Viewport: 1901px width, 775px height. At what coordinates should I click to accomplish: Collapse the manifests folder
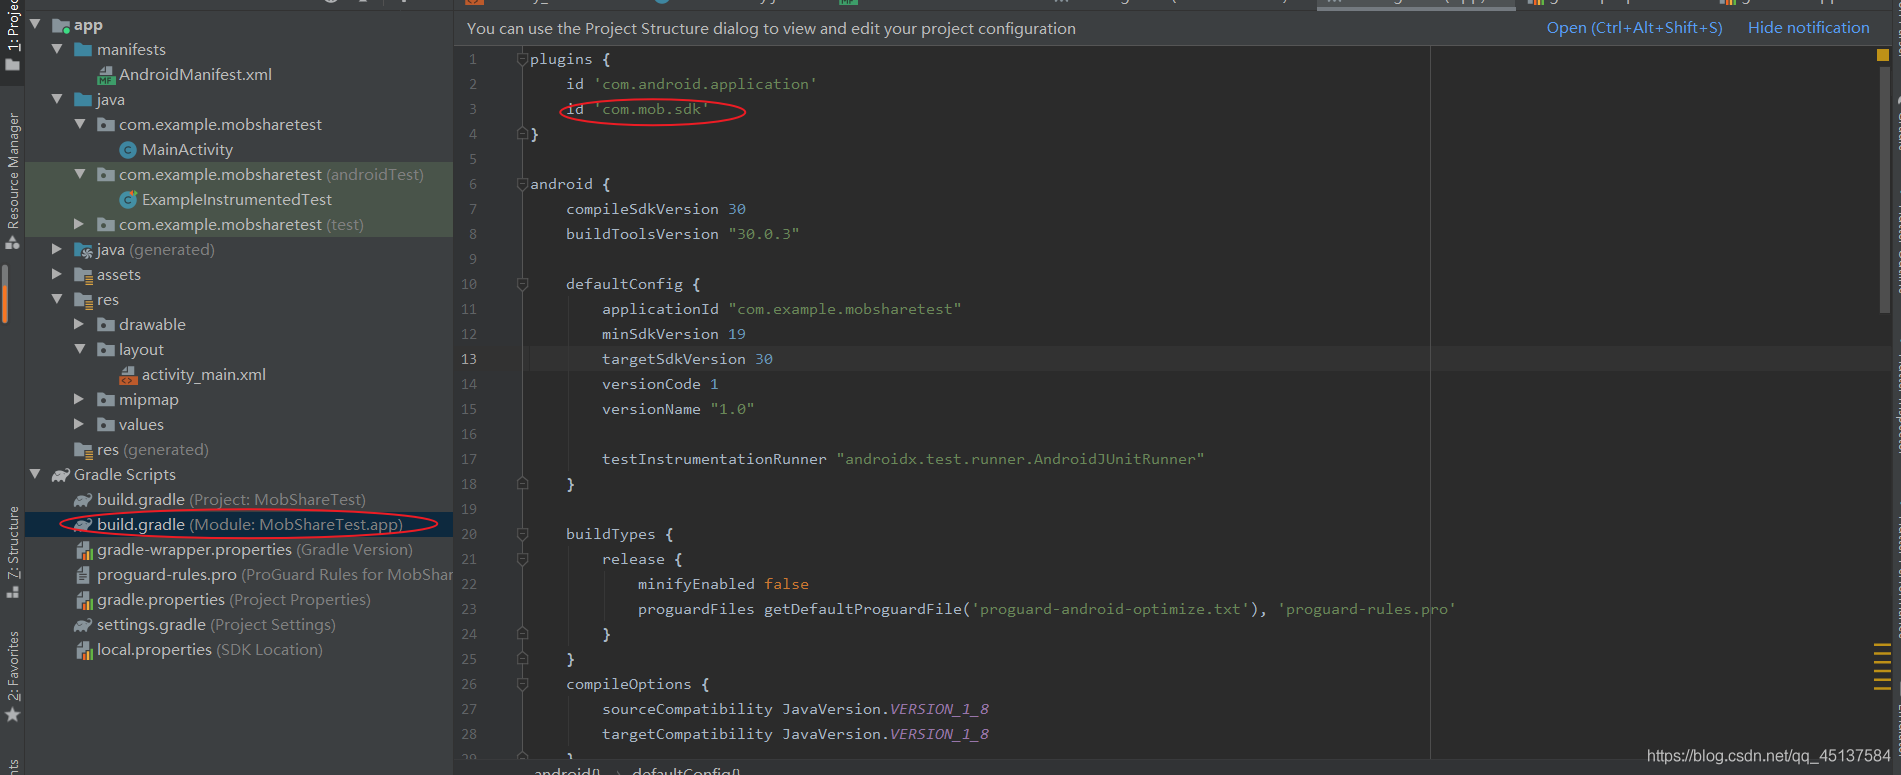coord(57,48)
